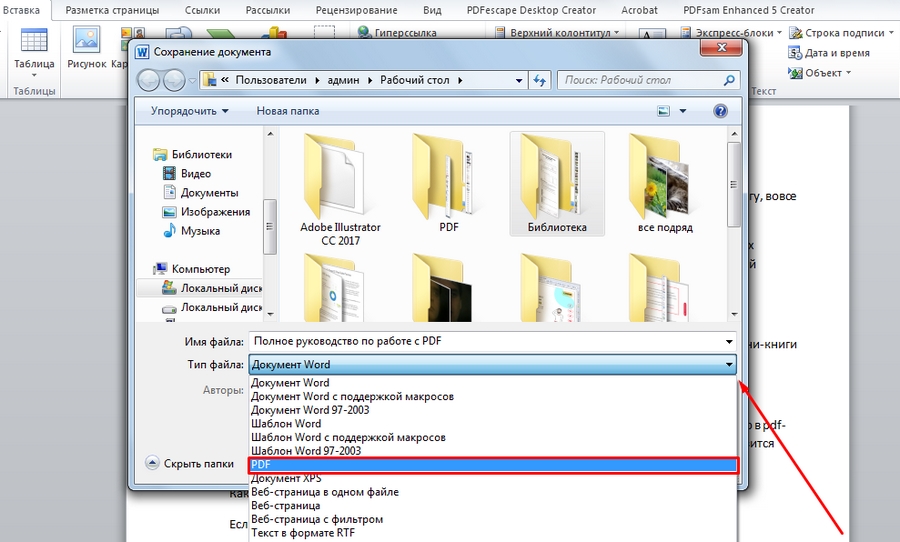Open the Упорядочить dropdown menu
900x542 pixels.
[189, 111]
